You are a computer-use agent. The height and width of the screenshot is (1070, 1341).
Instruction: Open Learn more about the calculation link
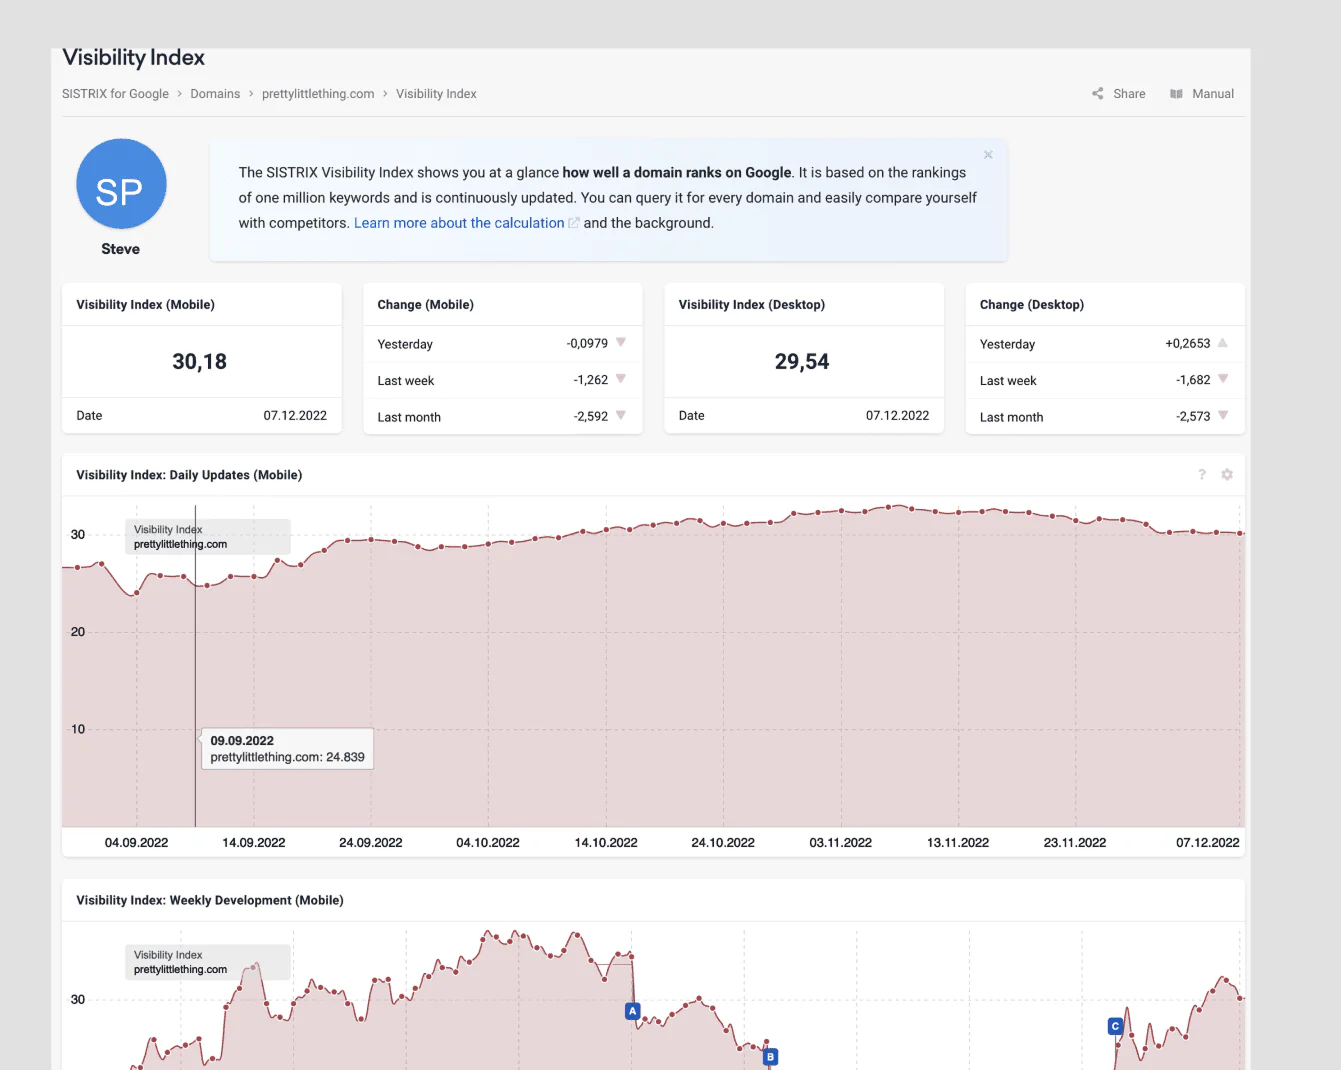tap(459, 223)
